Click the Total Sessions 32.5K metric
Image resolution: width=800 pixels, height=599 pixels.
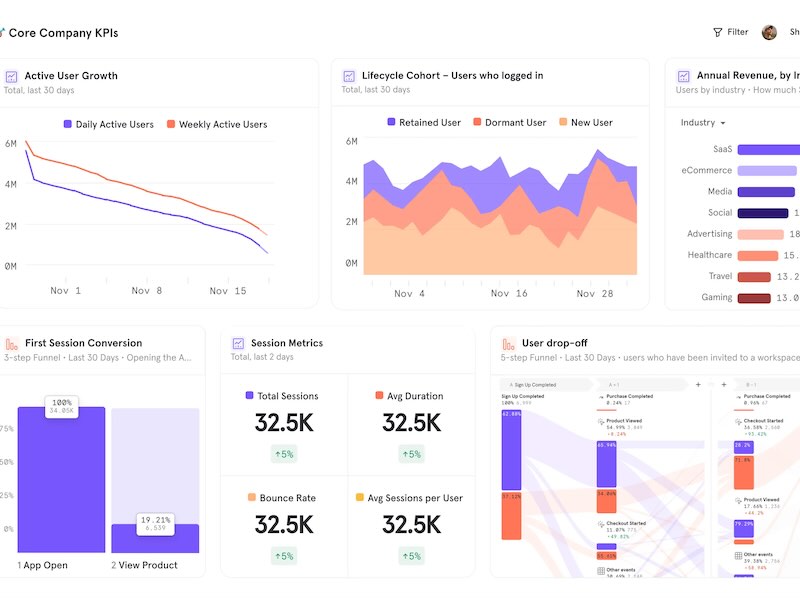click(284, 423)
